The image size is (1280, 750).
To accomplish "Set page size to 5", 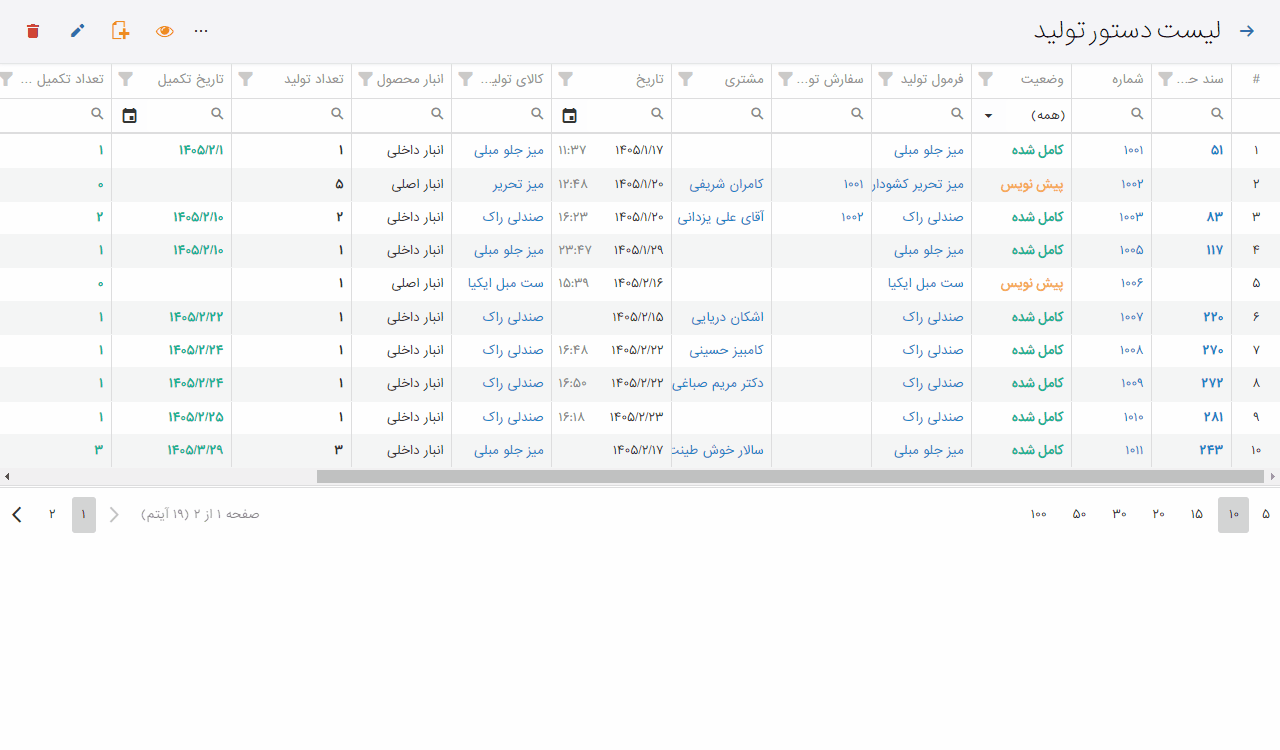I will click(x=1266, y=514).
